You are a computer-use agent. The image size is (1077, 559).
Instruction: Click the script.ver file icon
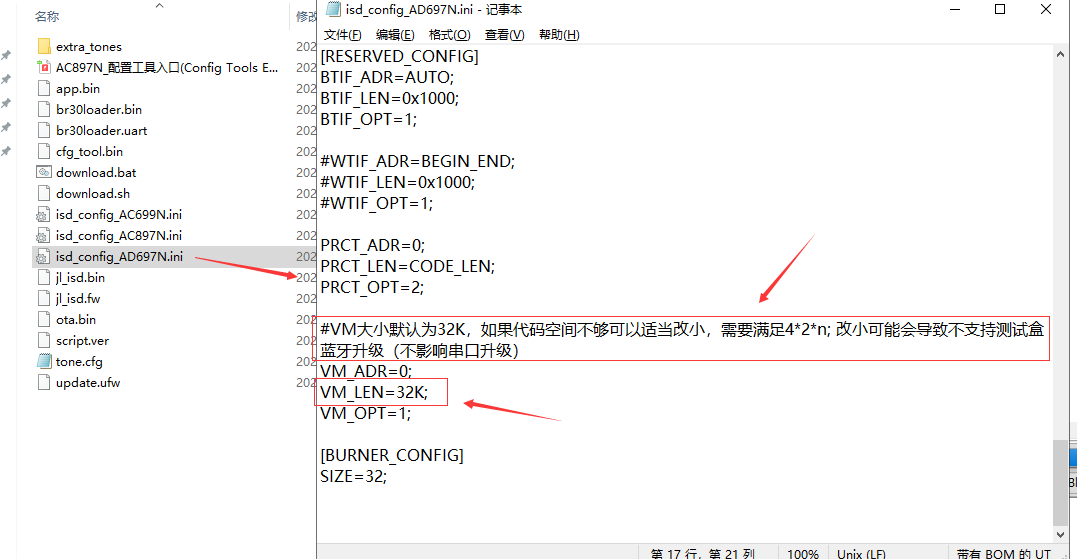(x=44, y=341)
